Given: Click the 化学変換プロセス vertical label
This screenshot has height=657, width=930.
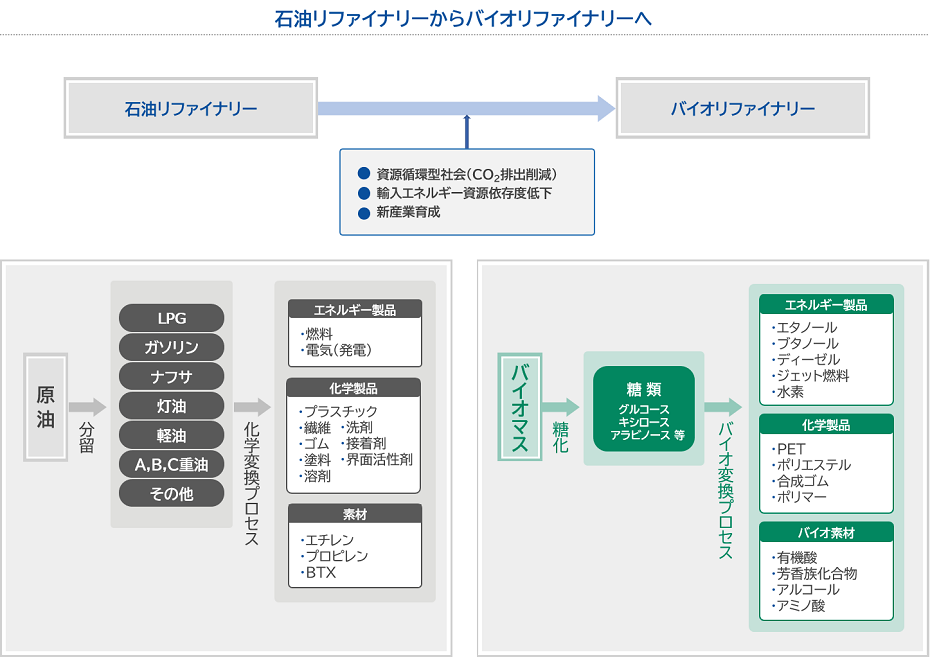Looking at the screenshot, I should [251, 483].
